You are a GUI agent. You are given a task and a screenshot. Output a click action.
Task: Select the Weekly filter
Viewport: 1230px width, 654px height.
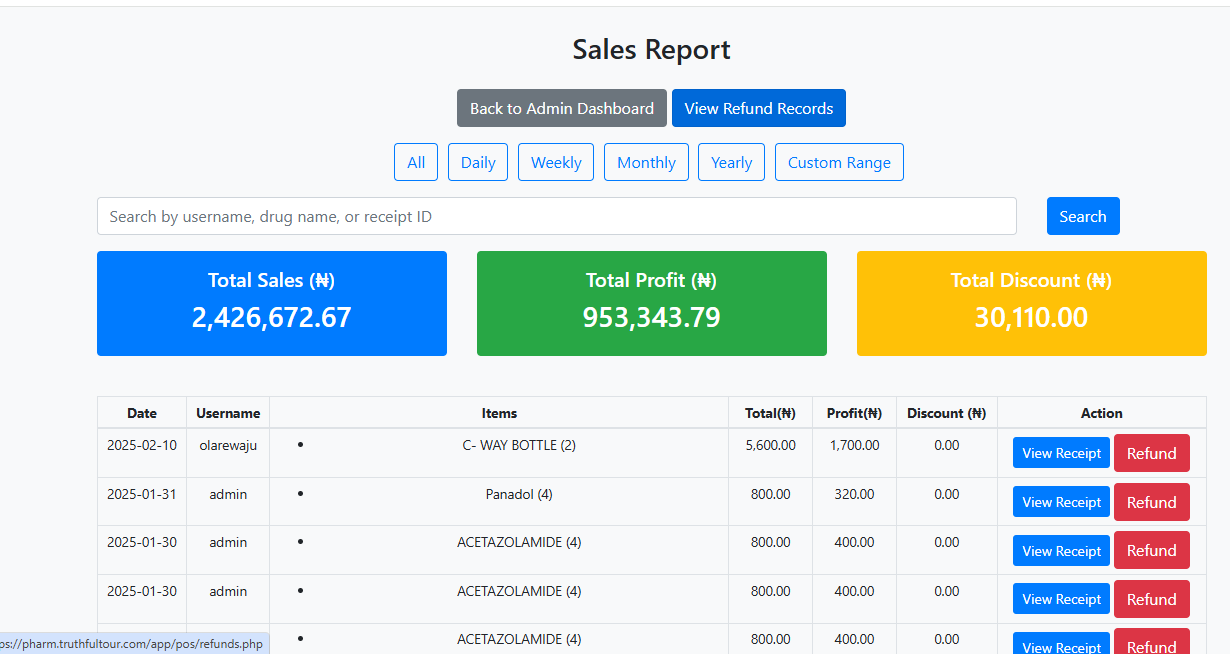click(x=555, y=161)
